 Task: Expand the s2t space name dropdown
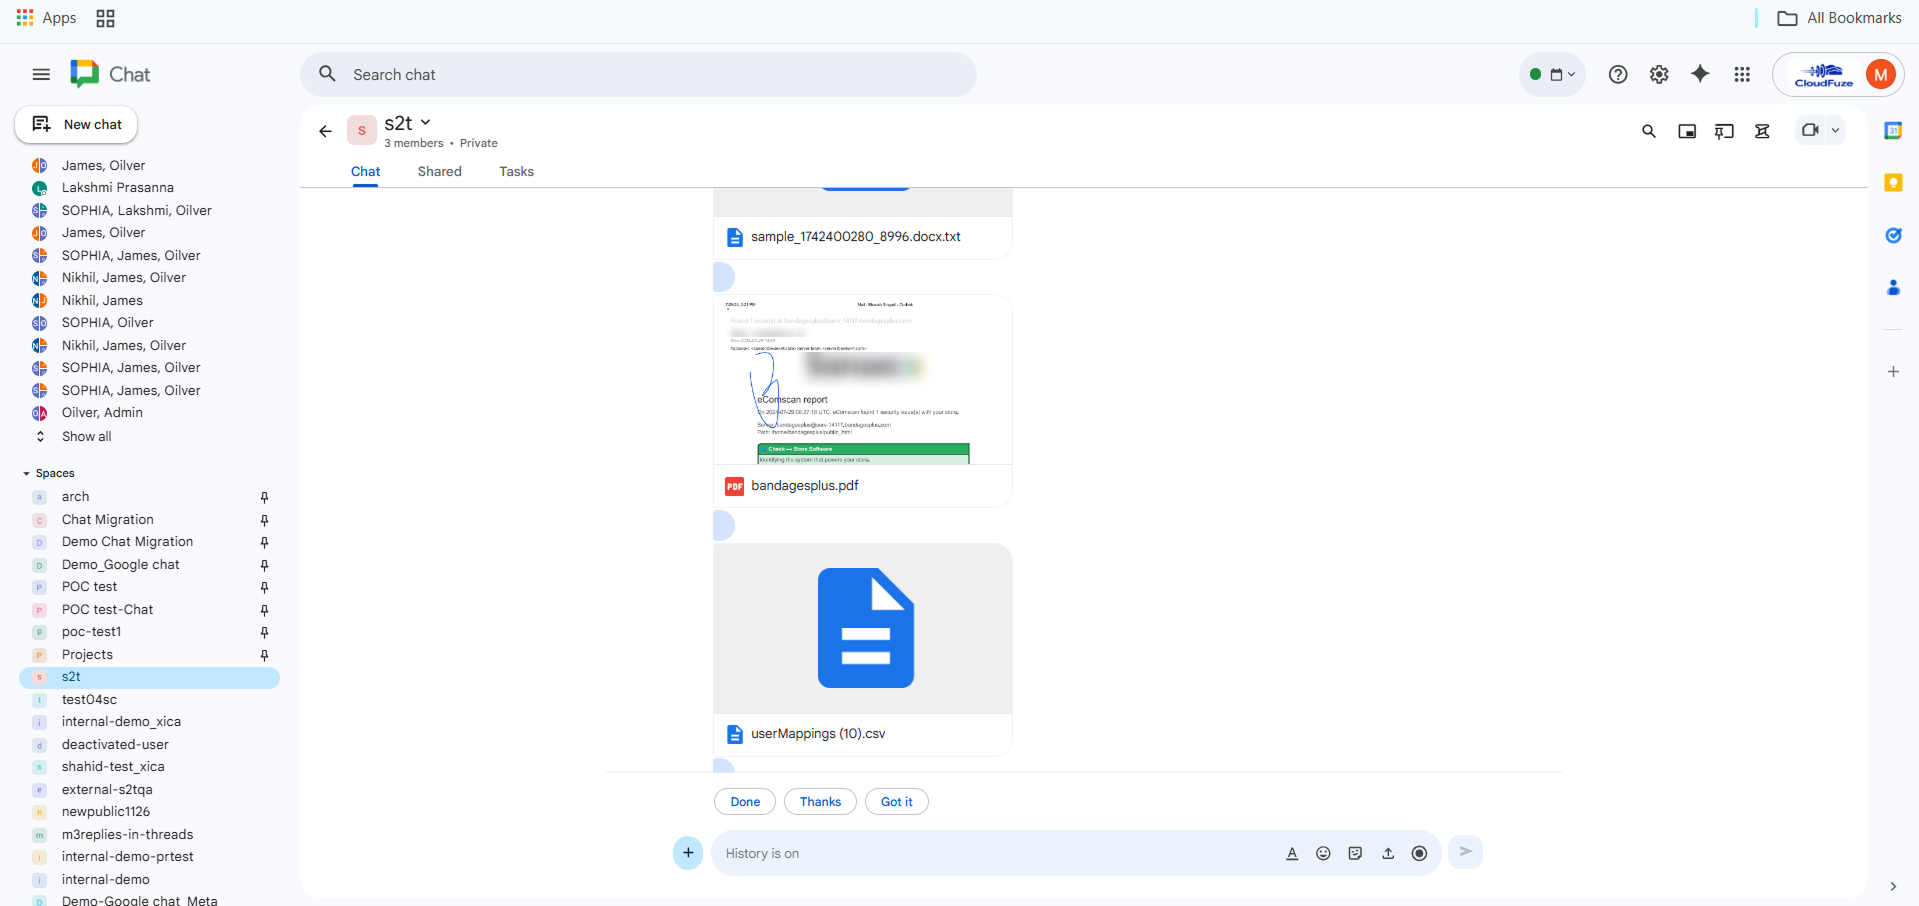(x=426, y=122)
